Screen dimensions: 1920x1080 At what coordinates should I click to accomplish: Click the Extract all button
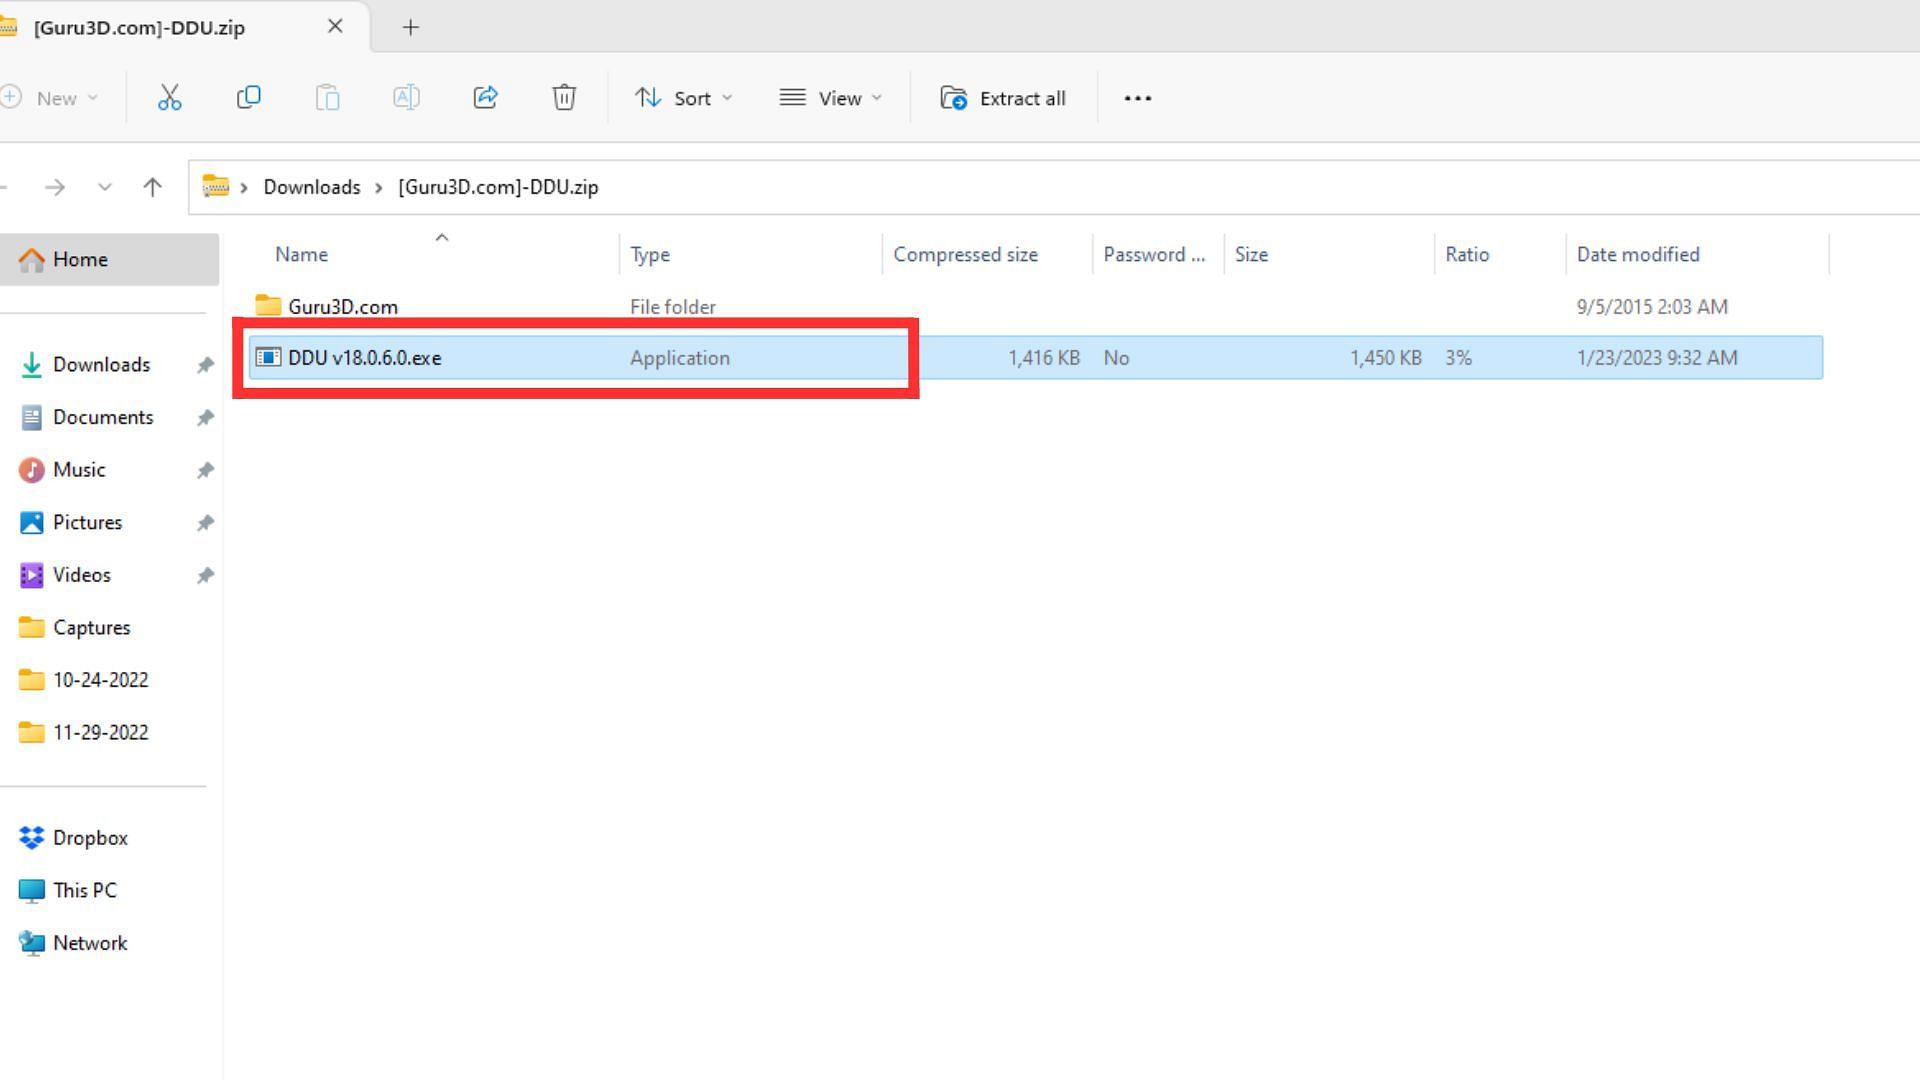coord(1005,98)
